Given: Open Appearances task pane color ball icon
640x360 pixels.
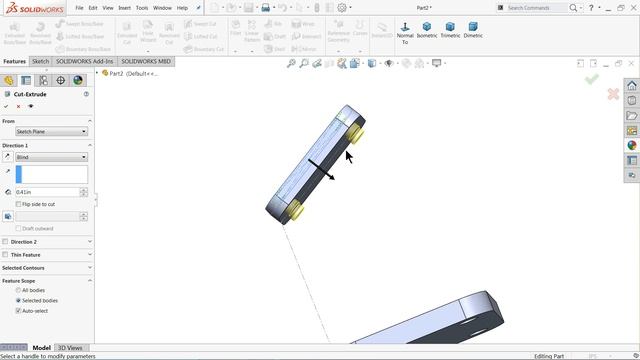Looking at the screenshot, I should pyautogui.click(x=632, y=145).
